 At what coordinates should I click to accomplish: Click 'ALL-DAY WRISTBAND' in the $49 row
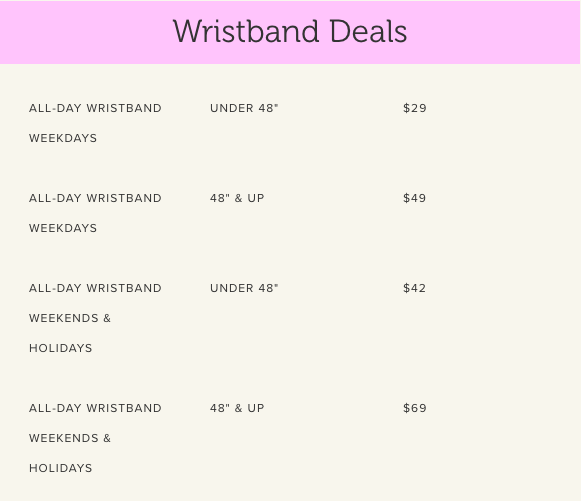point(95,198)
